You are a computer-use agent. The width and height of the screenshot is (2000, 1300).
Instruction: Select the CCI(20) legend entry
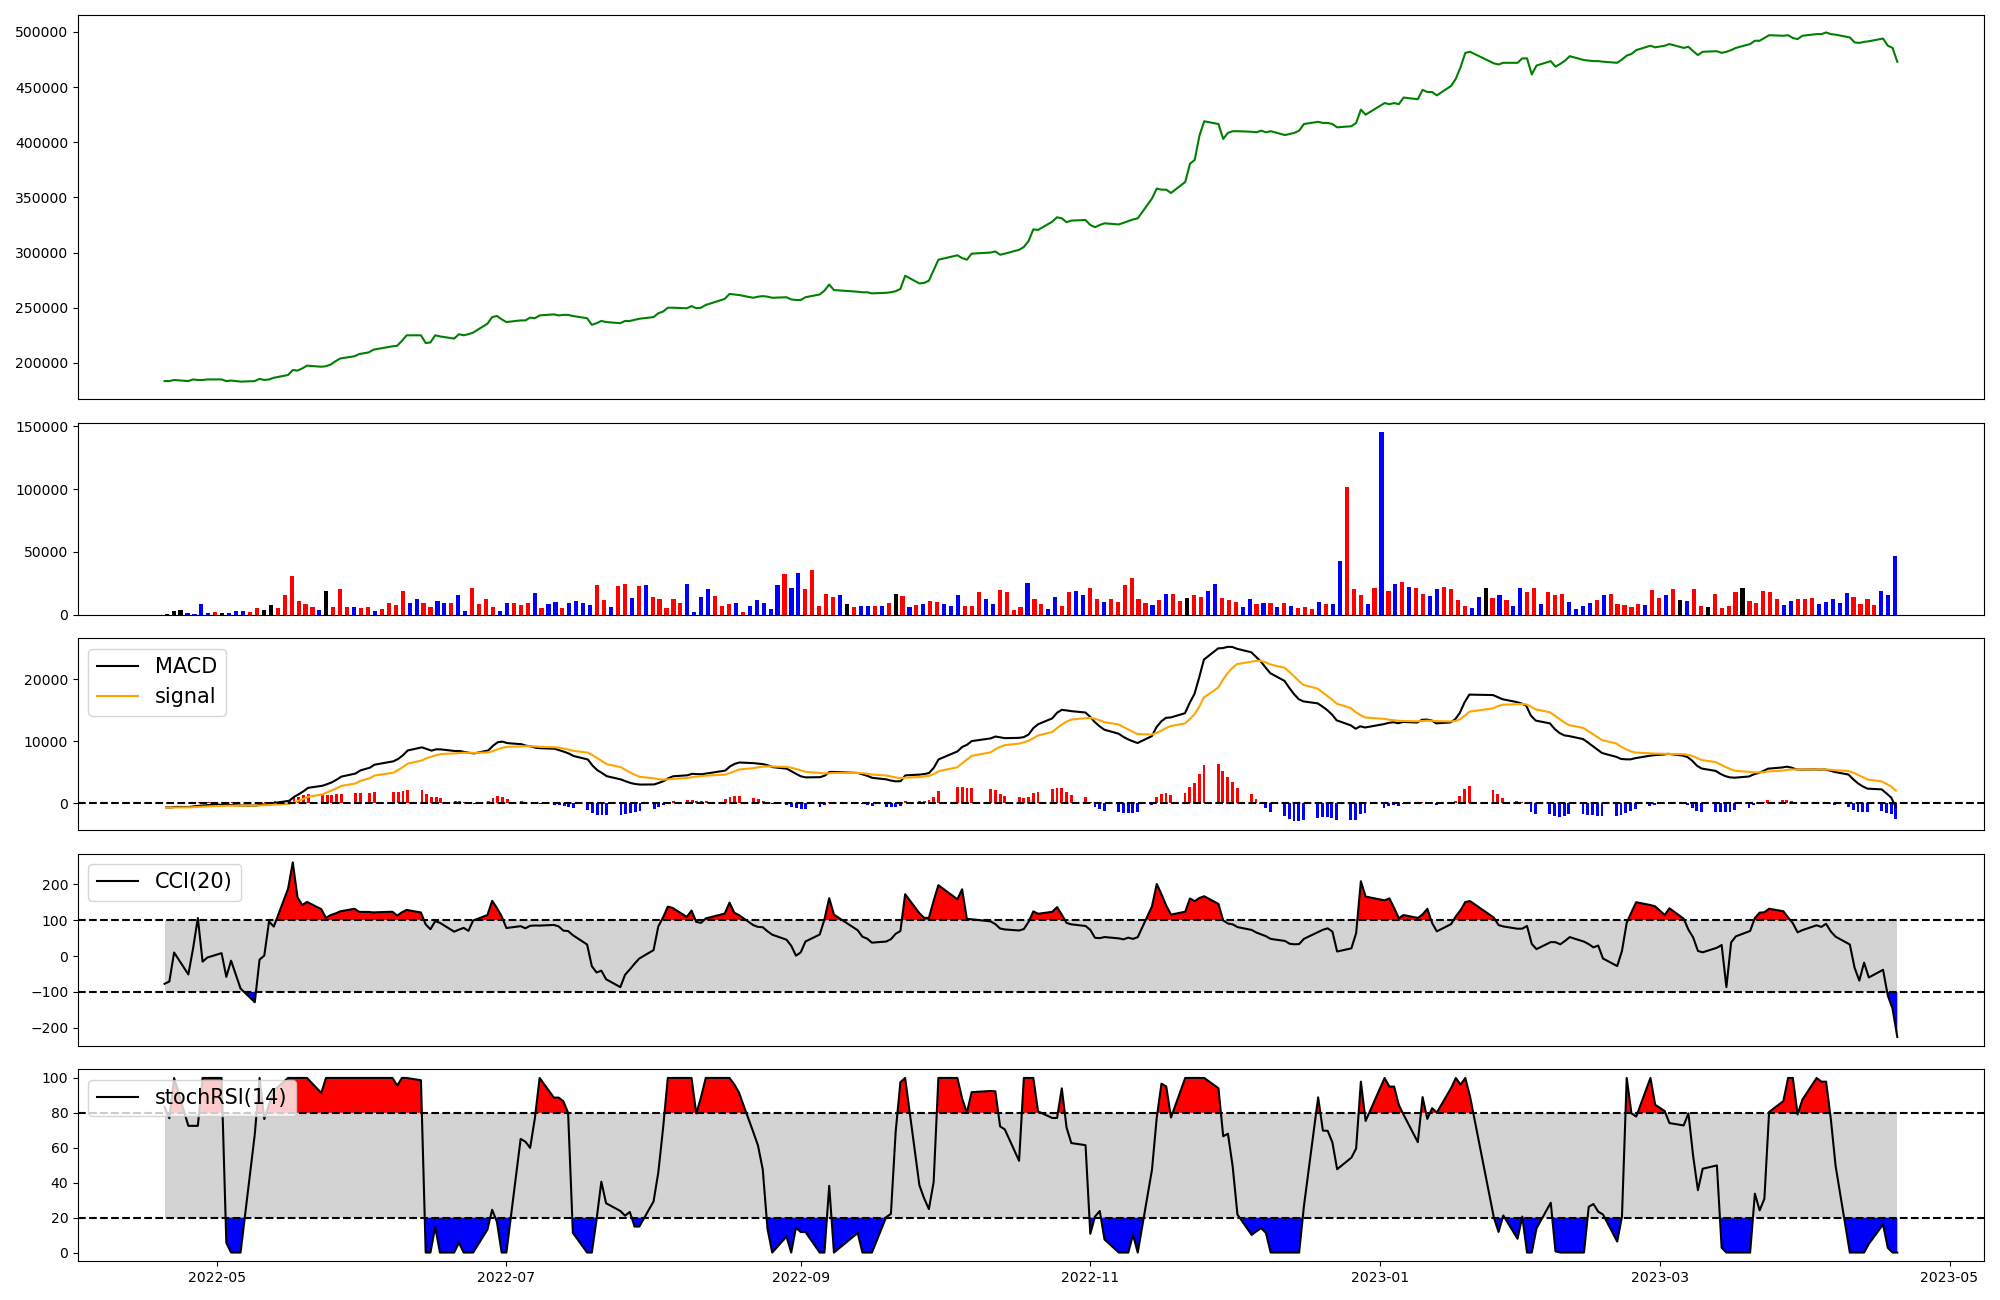[x=193, y=881]
